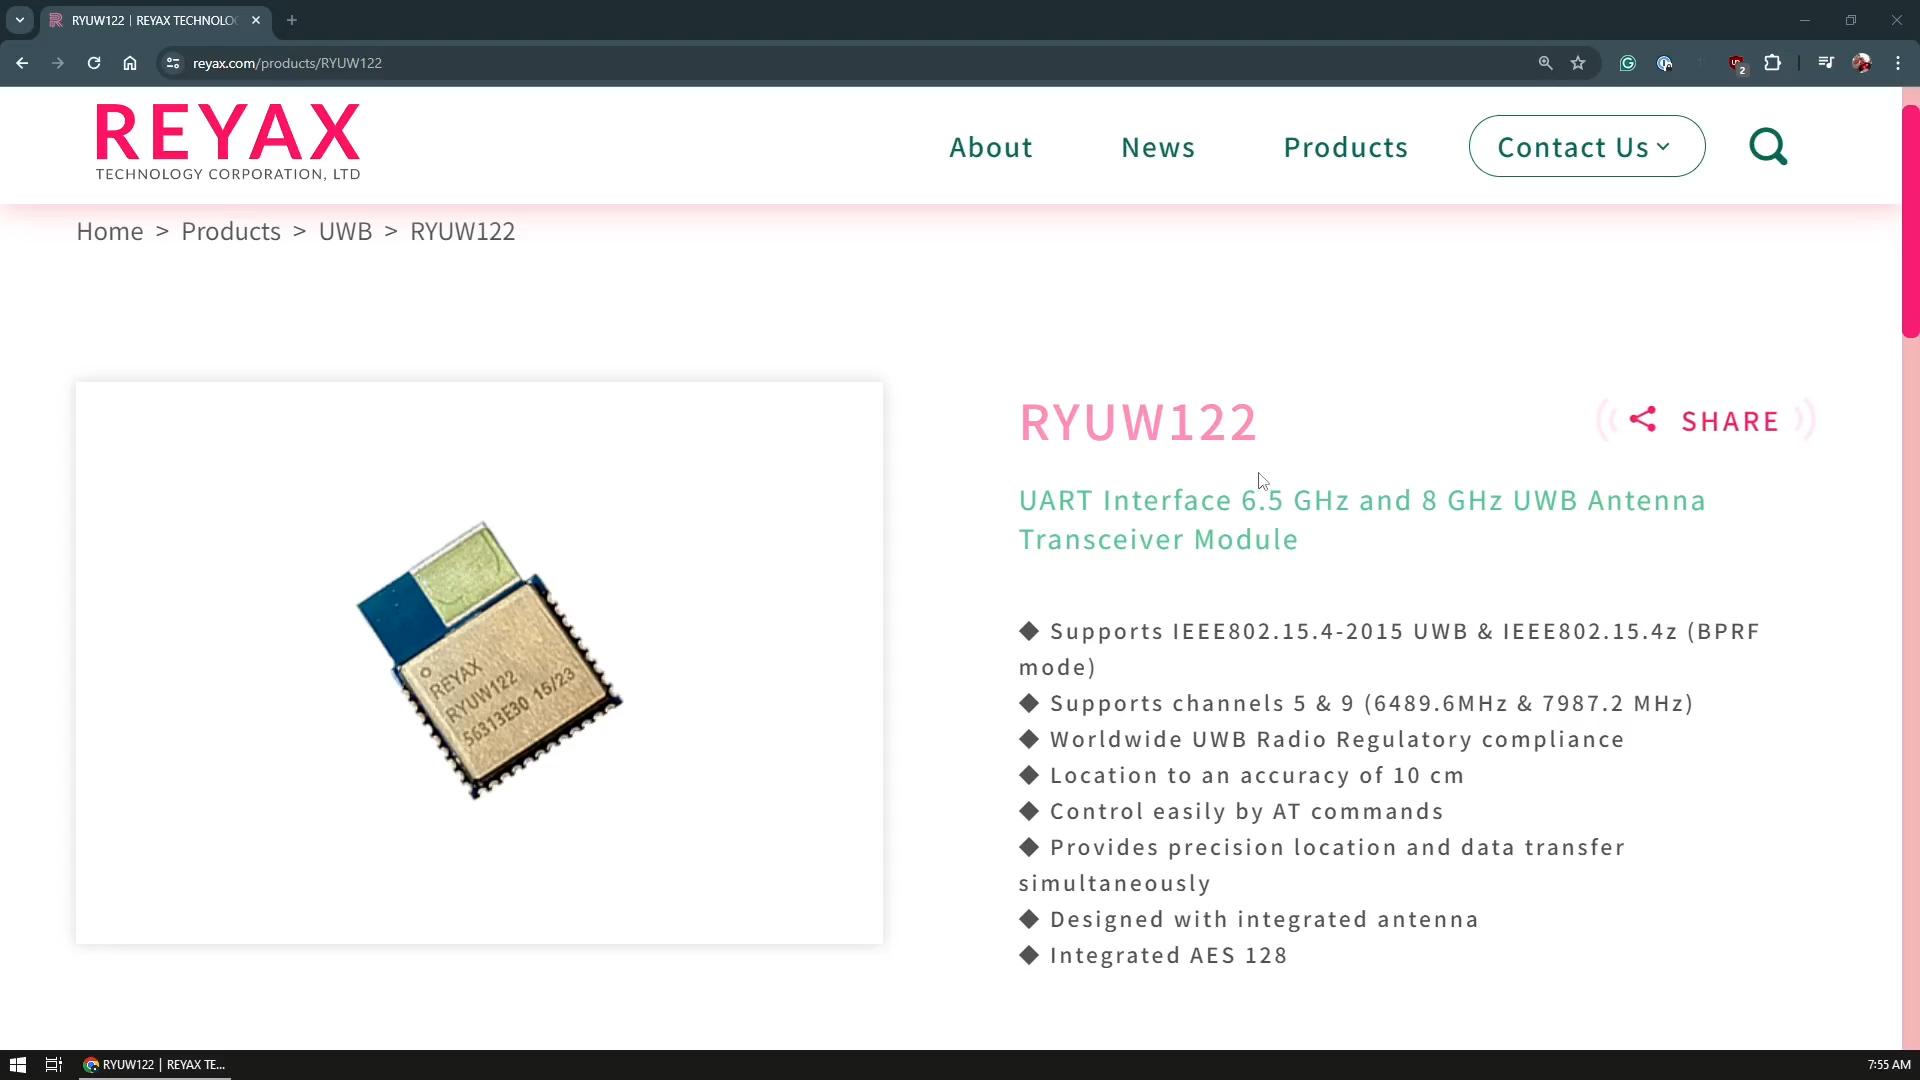
Task: Click the home button in browser
Action: 129,62
